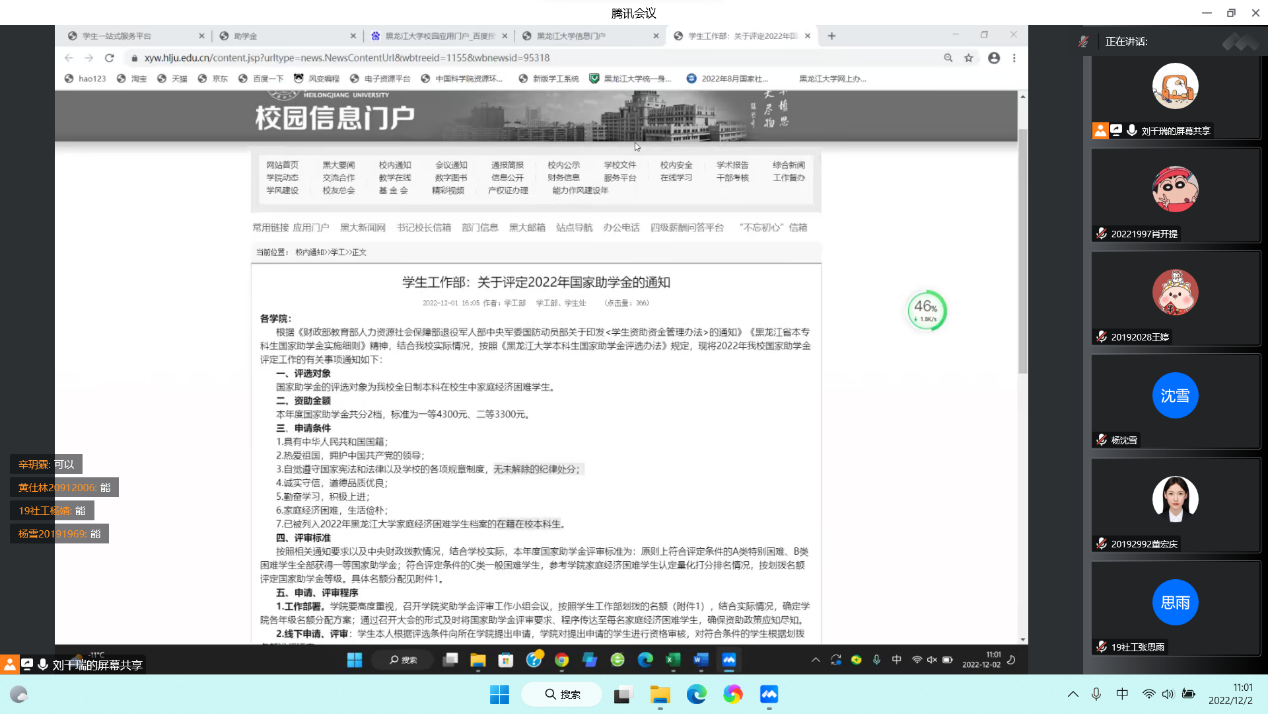Open Tencent Meeting icon in the taskbar

[x=769, y=694]
